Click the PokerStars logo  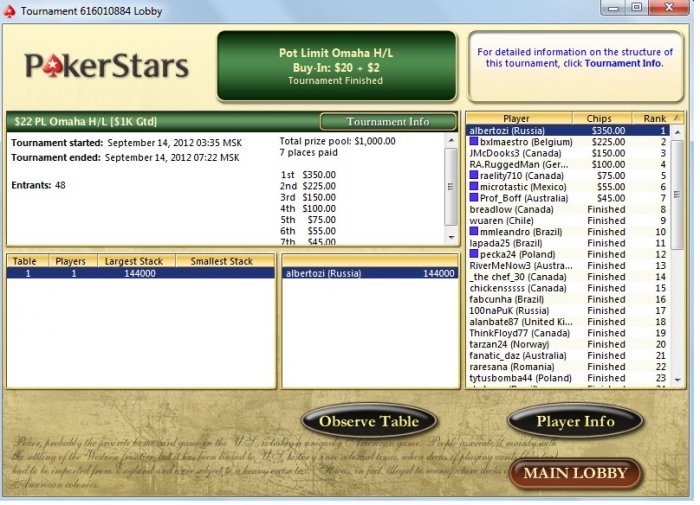pyautogui.click(x=106, y=66)
